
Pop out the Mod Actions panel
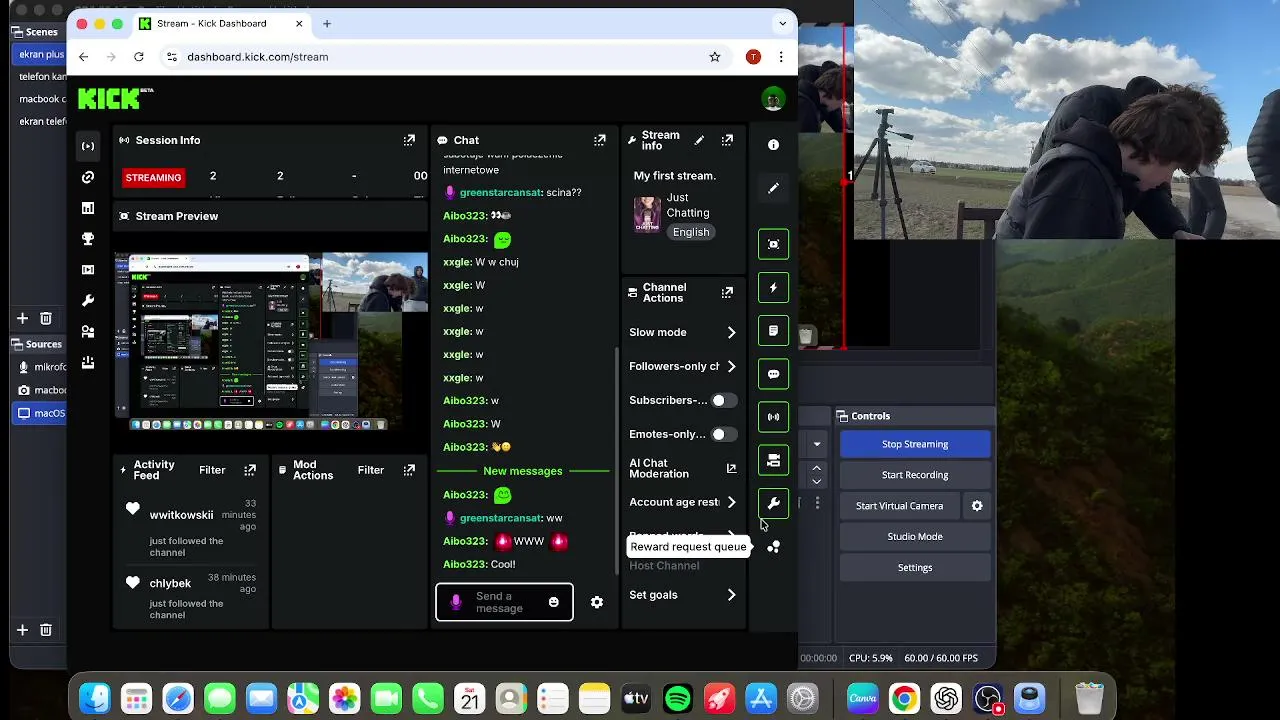[x=409, y=470]
